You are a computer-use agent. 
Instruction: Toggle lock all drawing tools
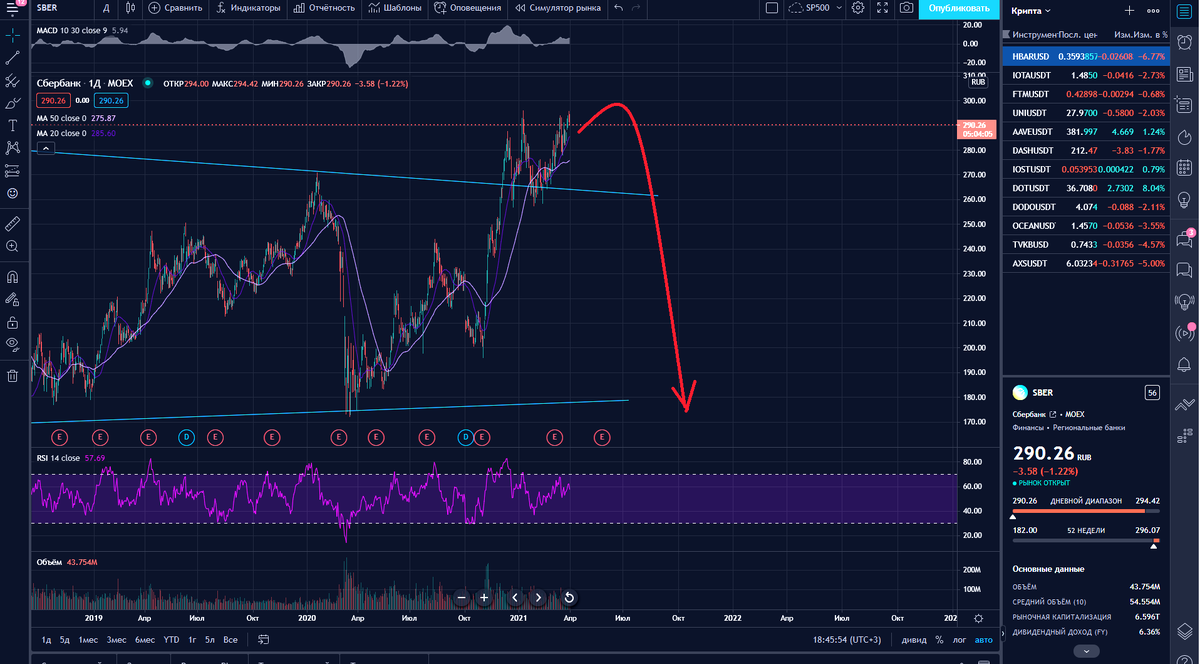(12, 322)
